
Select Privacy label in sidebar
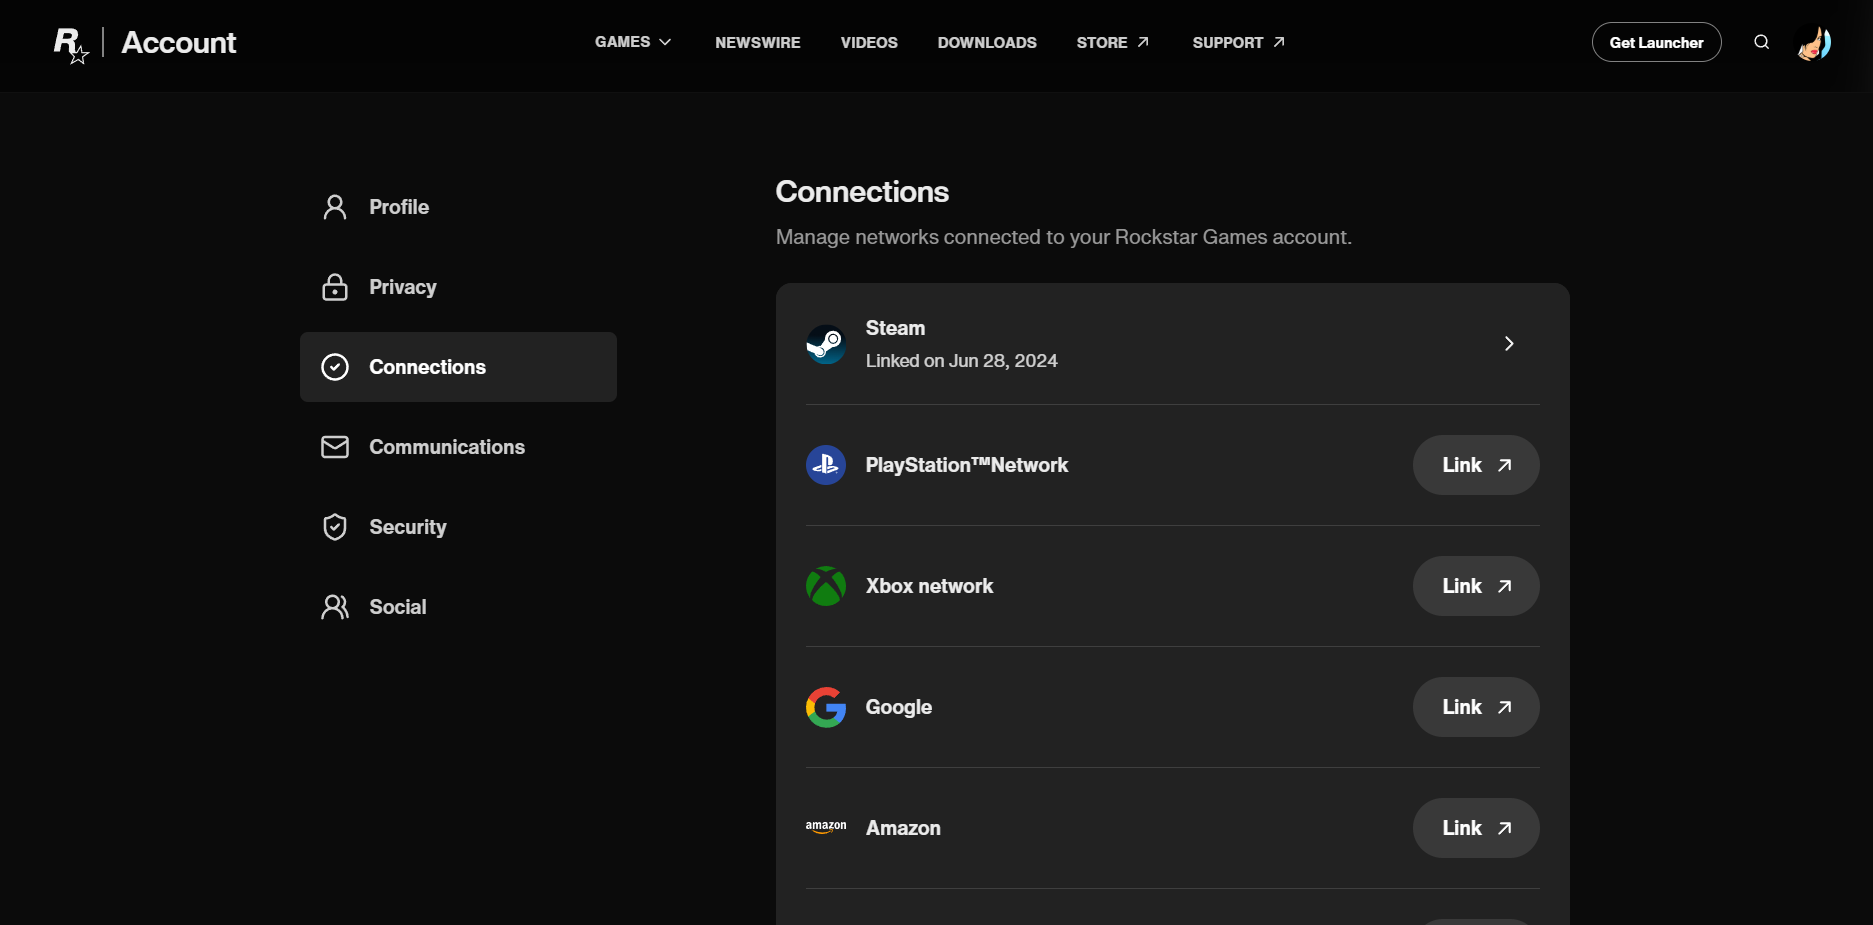pyautogui.click(x=403, y=287)
